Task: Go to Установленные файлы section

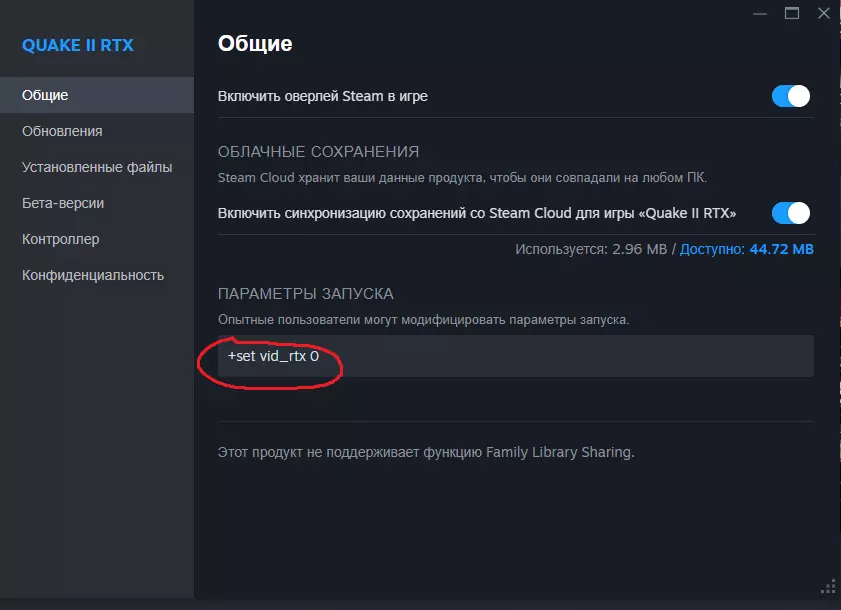Action: 97,167
